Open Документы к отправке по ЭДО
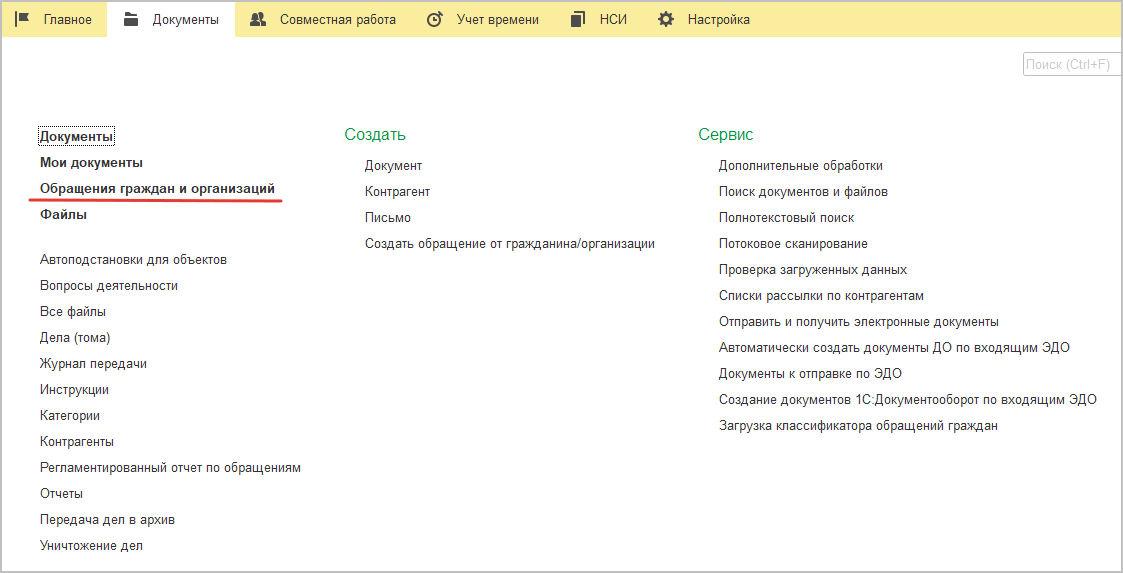 tap(810, 373)
